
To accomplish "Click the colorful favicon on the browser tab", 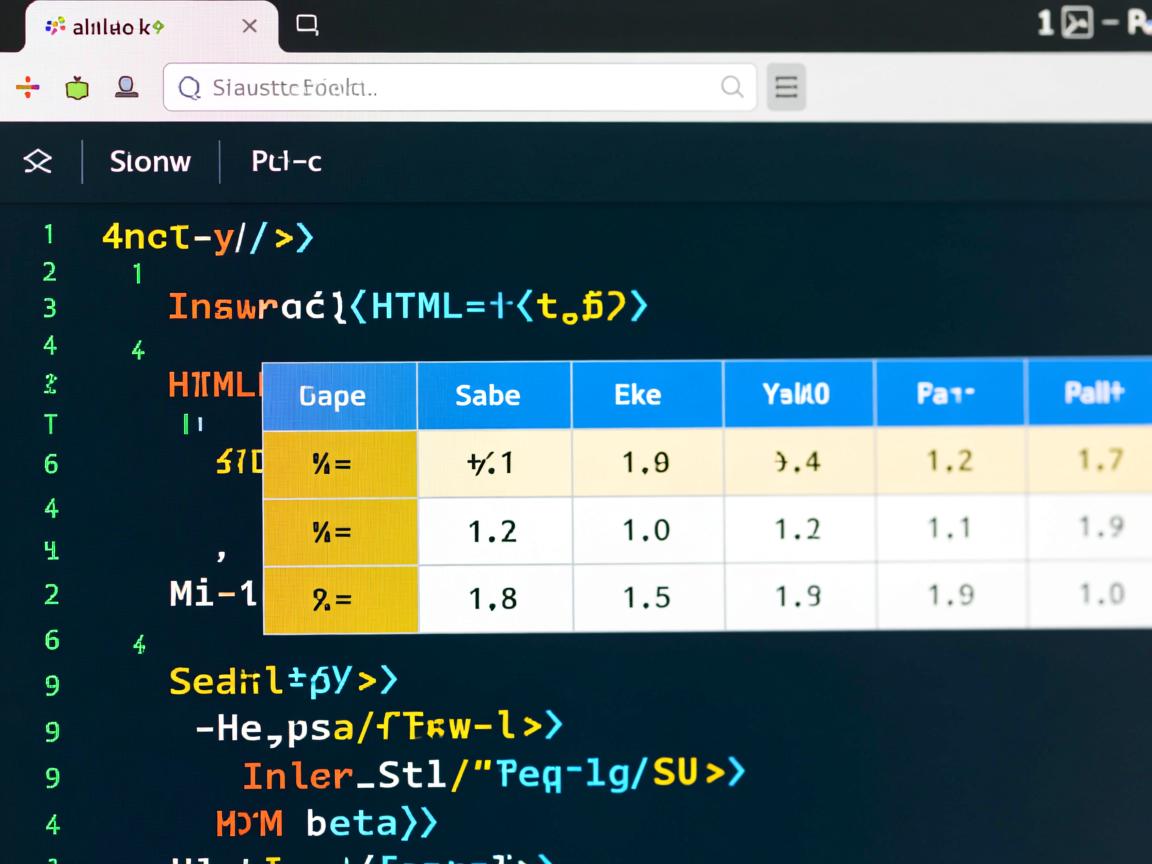I will [x=56, y=27].
